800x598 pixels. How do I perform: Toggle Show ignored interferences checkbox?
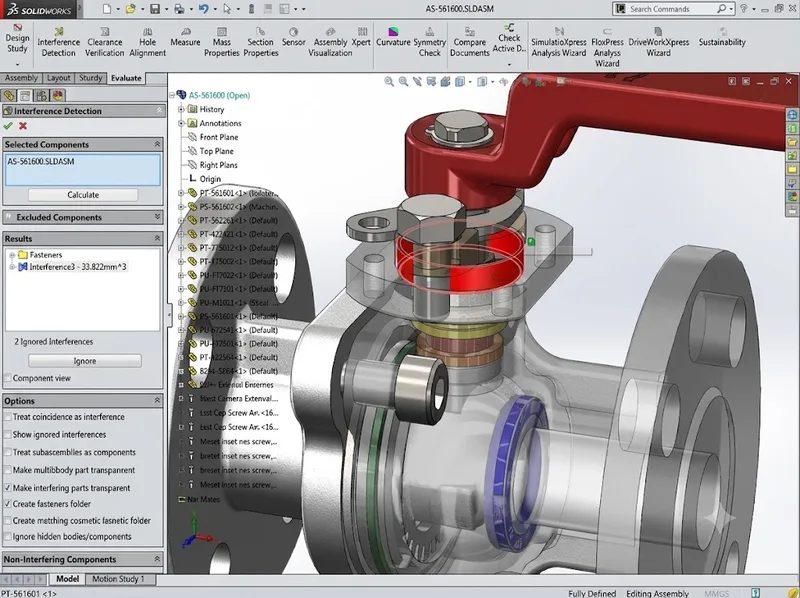(8, 435)
